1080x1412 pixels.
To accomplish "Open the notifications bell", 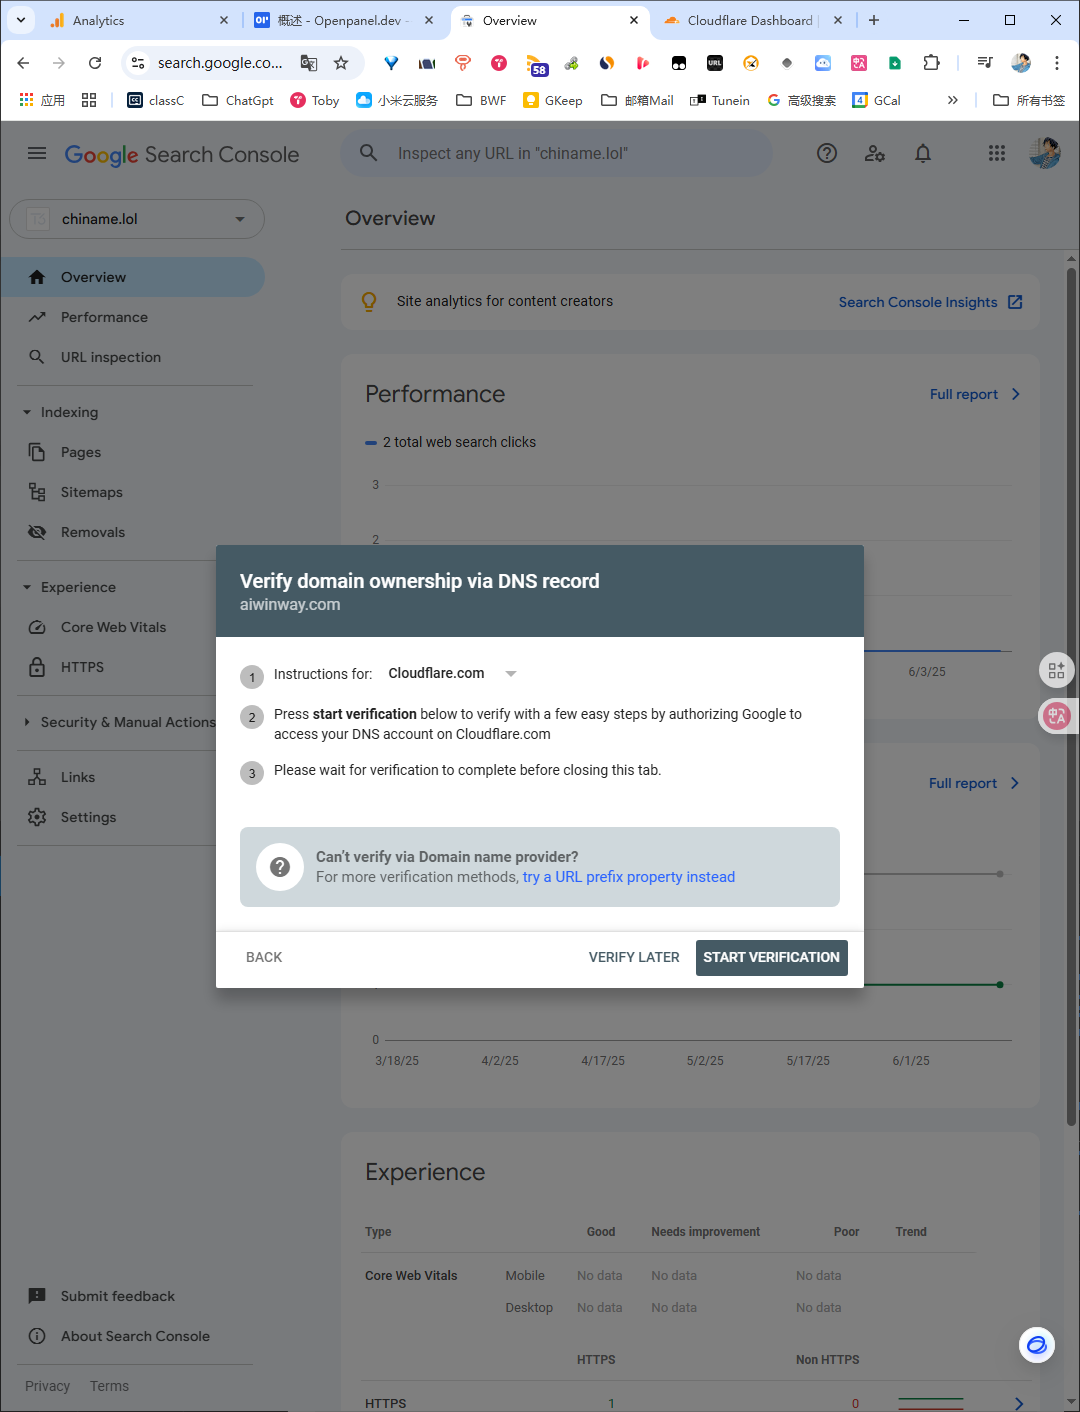I will coord(923,153).
